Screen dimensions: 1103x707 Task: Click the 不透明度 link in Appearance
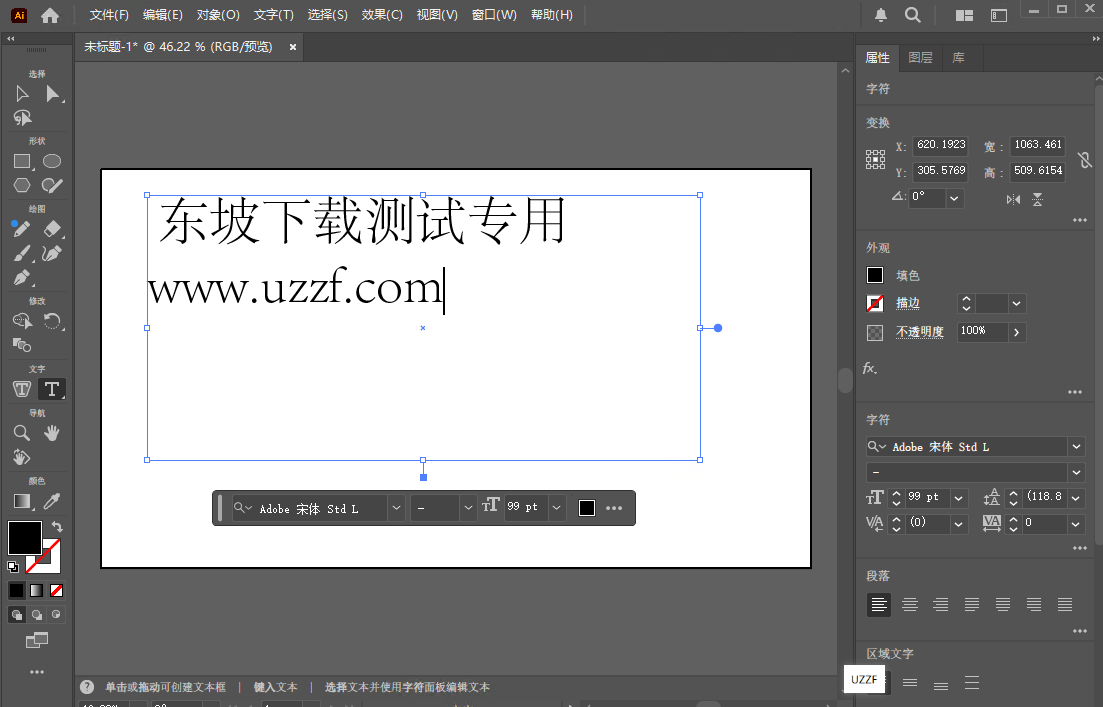click(x=919, y=331)
